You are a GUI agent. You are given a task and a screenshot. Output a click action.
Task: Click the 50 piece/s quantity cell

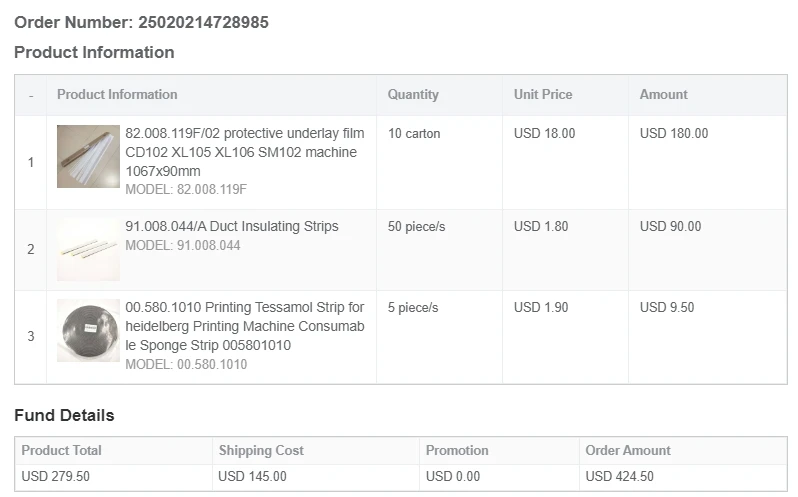(417, 226)
